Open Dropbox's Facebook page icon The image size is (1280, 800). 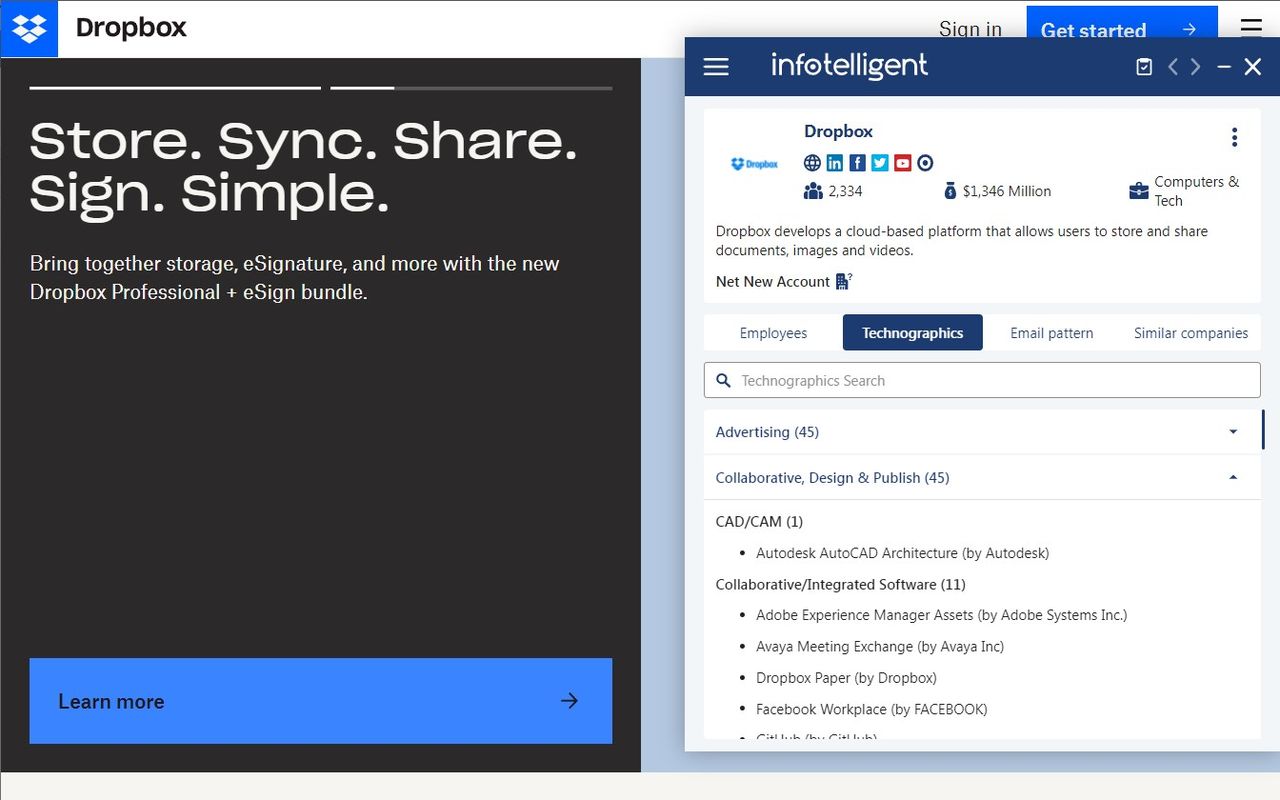click(858, 163)
